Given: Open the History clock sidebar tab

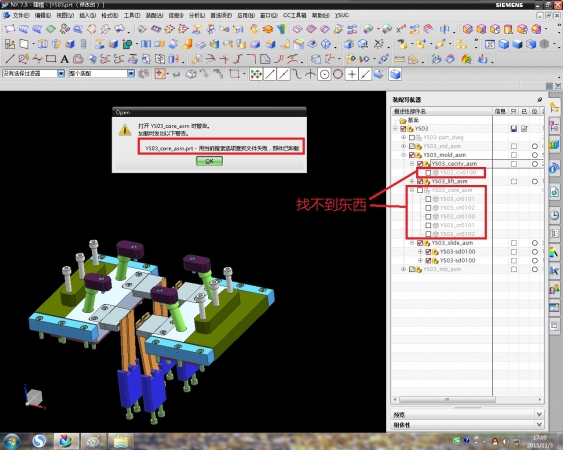Looking at the screenshot, I should [x=554, y=215].
